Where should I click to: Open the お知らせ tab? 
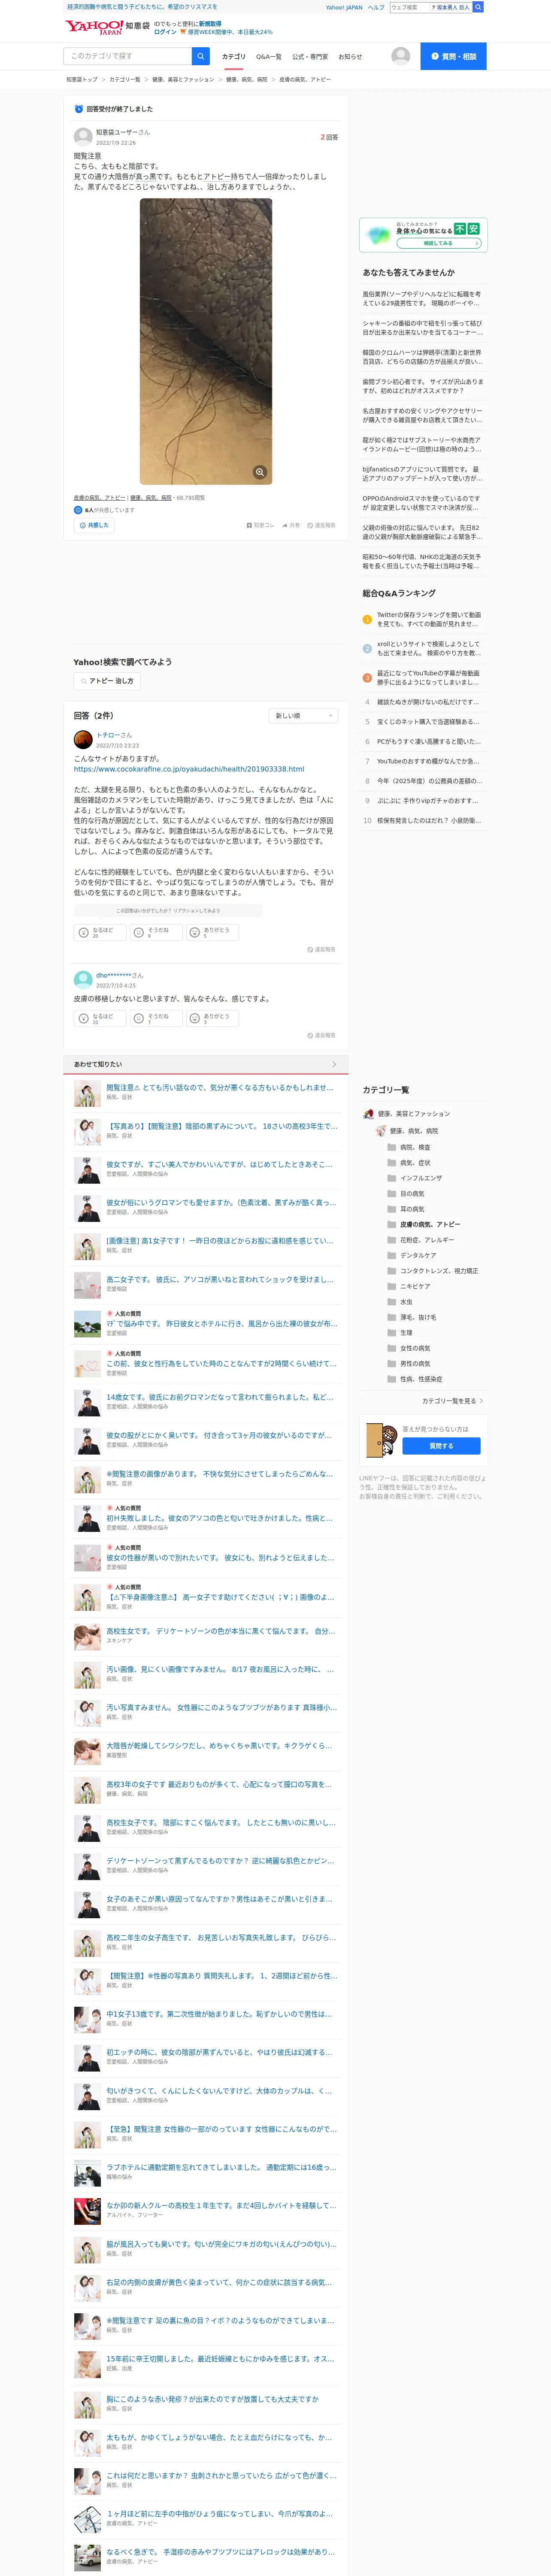click(x=350, y=57)
